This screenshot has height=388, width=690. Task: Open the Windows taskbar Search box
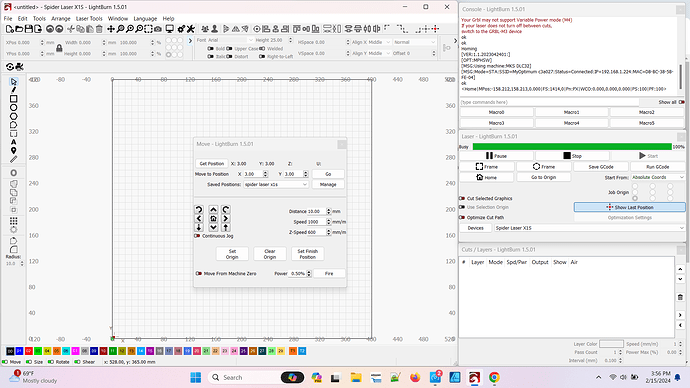(255, 377)
